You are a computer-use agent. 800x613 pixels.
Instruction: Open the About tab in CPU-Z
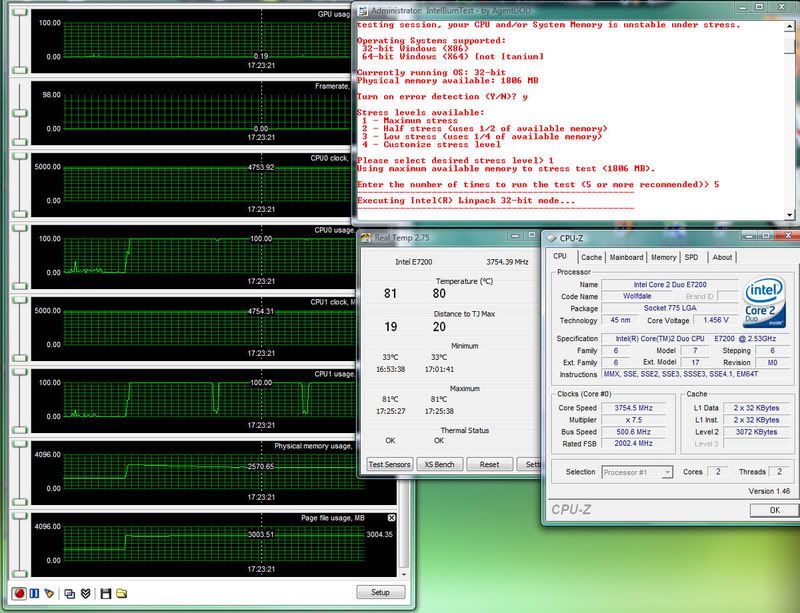pyautogui.click(x=720, y=257)
